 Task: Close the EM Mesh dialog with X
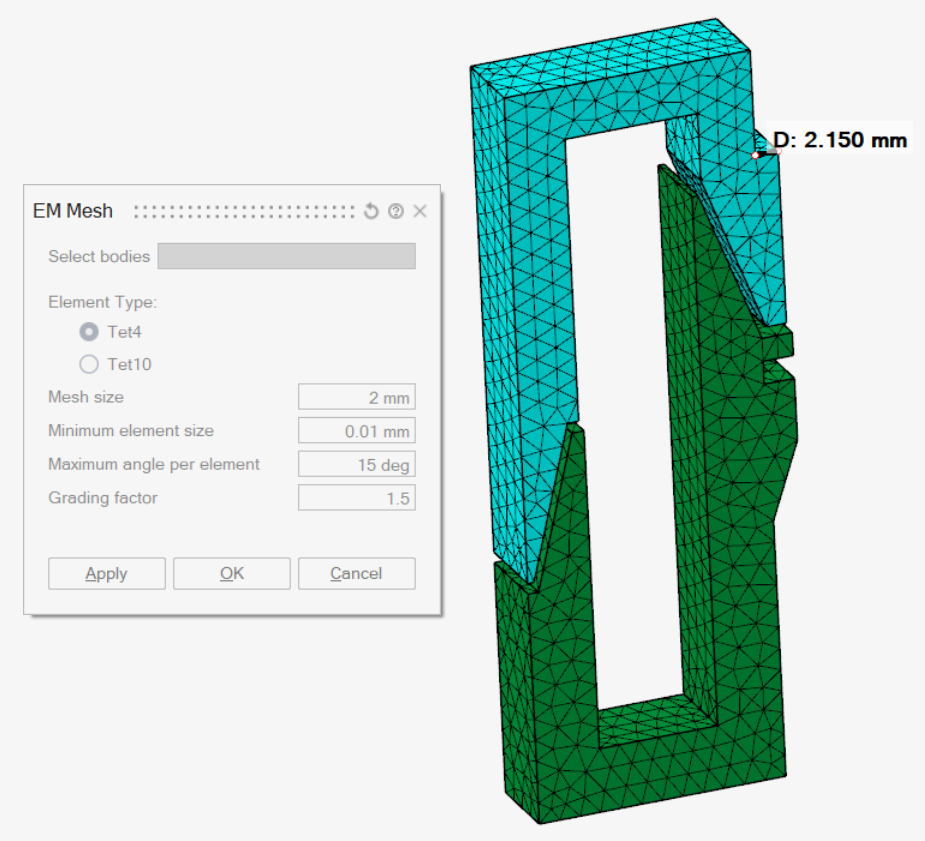coord(420,211)
